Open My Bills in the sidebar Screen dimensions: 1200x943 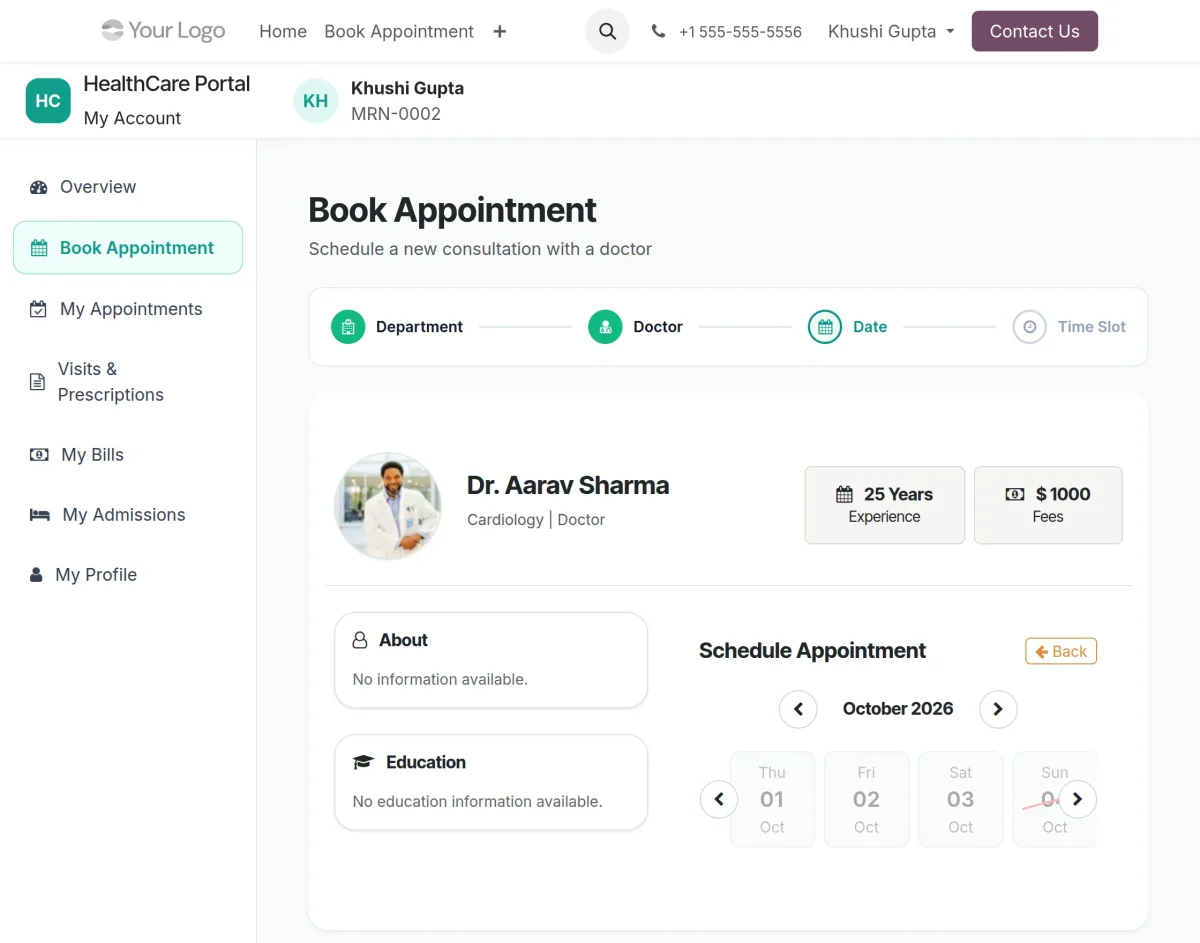(128, 455)
